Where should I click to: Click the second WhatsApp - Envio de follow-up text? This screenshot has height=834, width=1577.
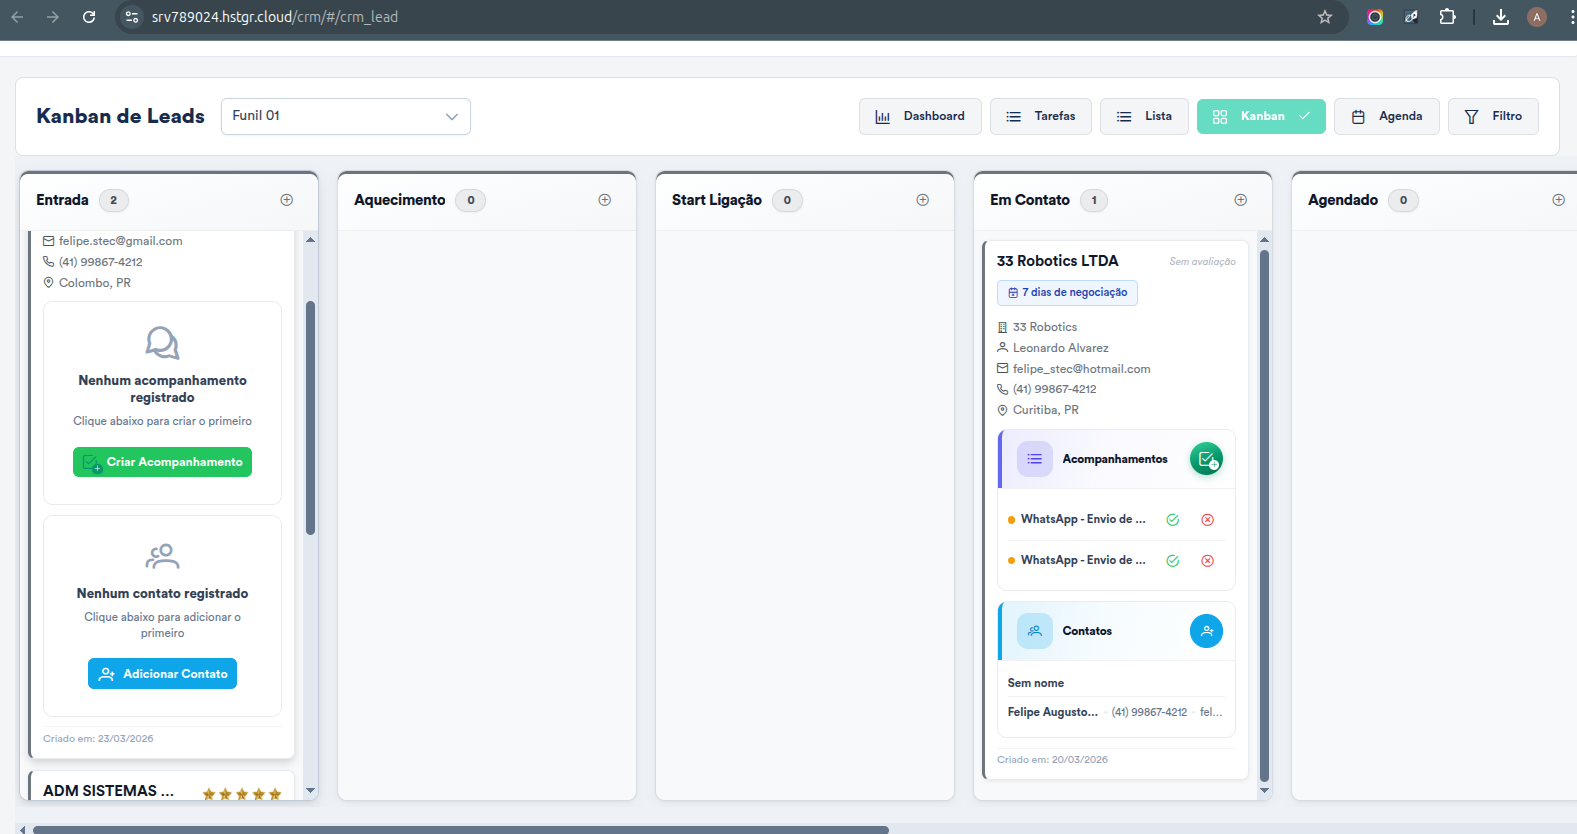[1083, 561]
